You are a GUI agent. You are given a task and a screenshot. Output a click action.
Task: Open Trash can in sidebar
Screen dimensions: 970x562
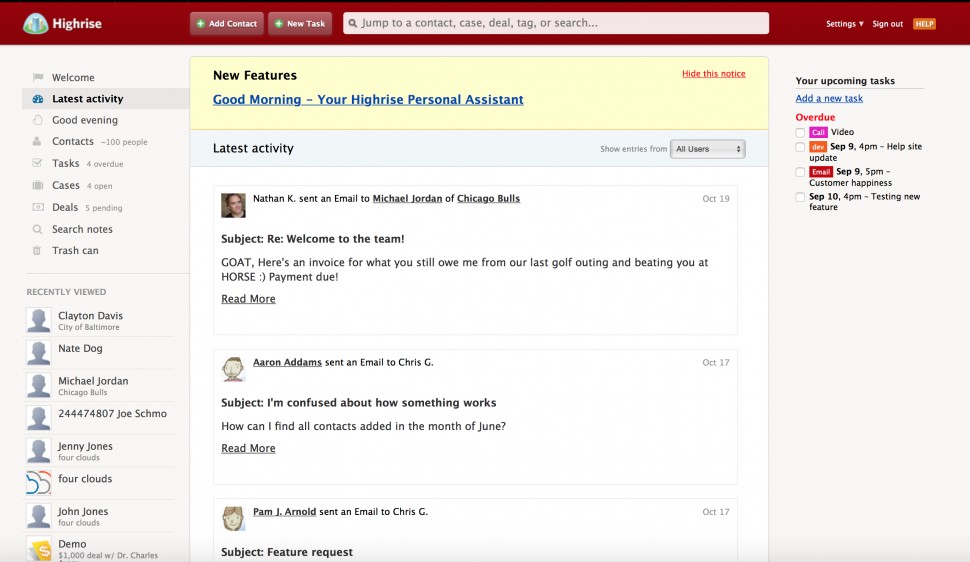[x=75, y=250]
